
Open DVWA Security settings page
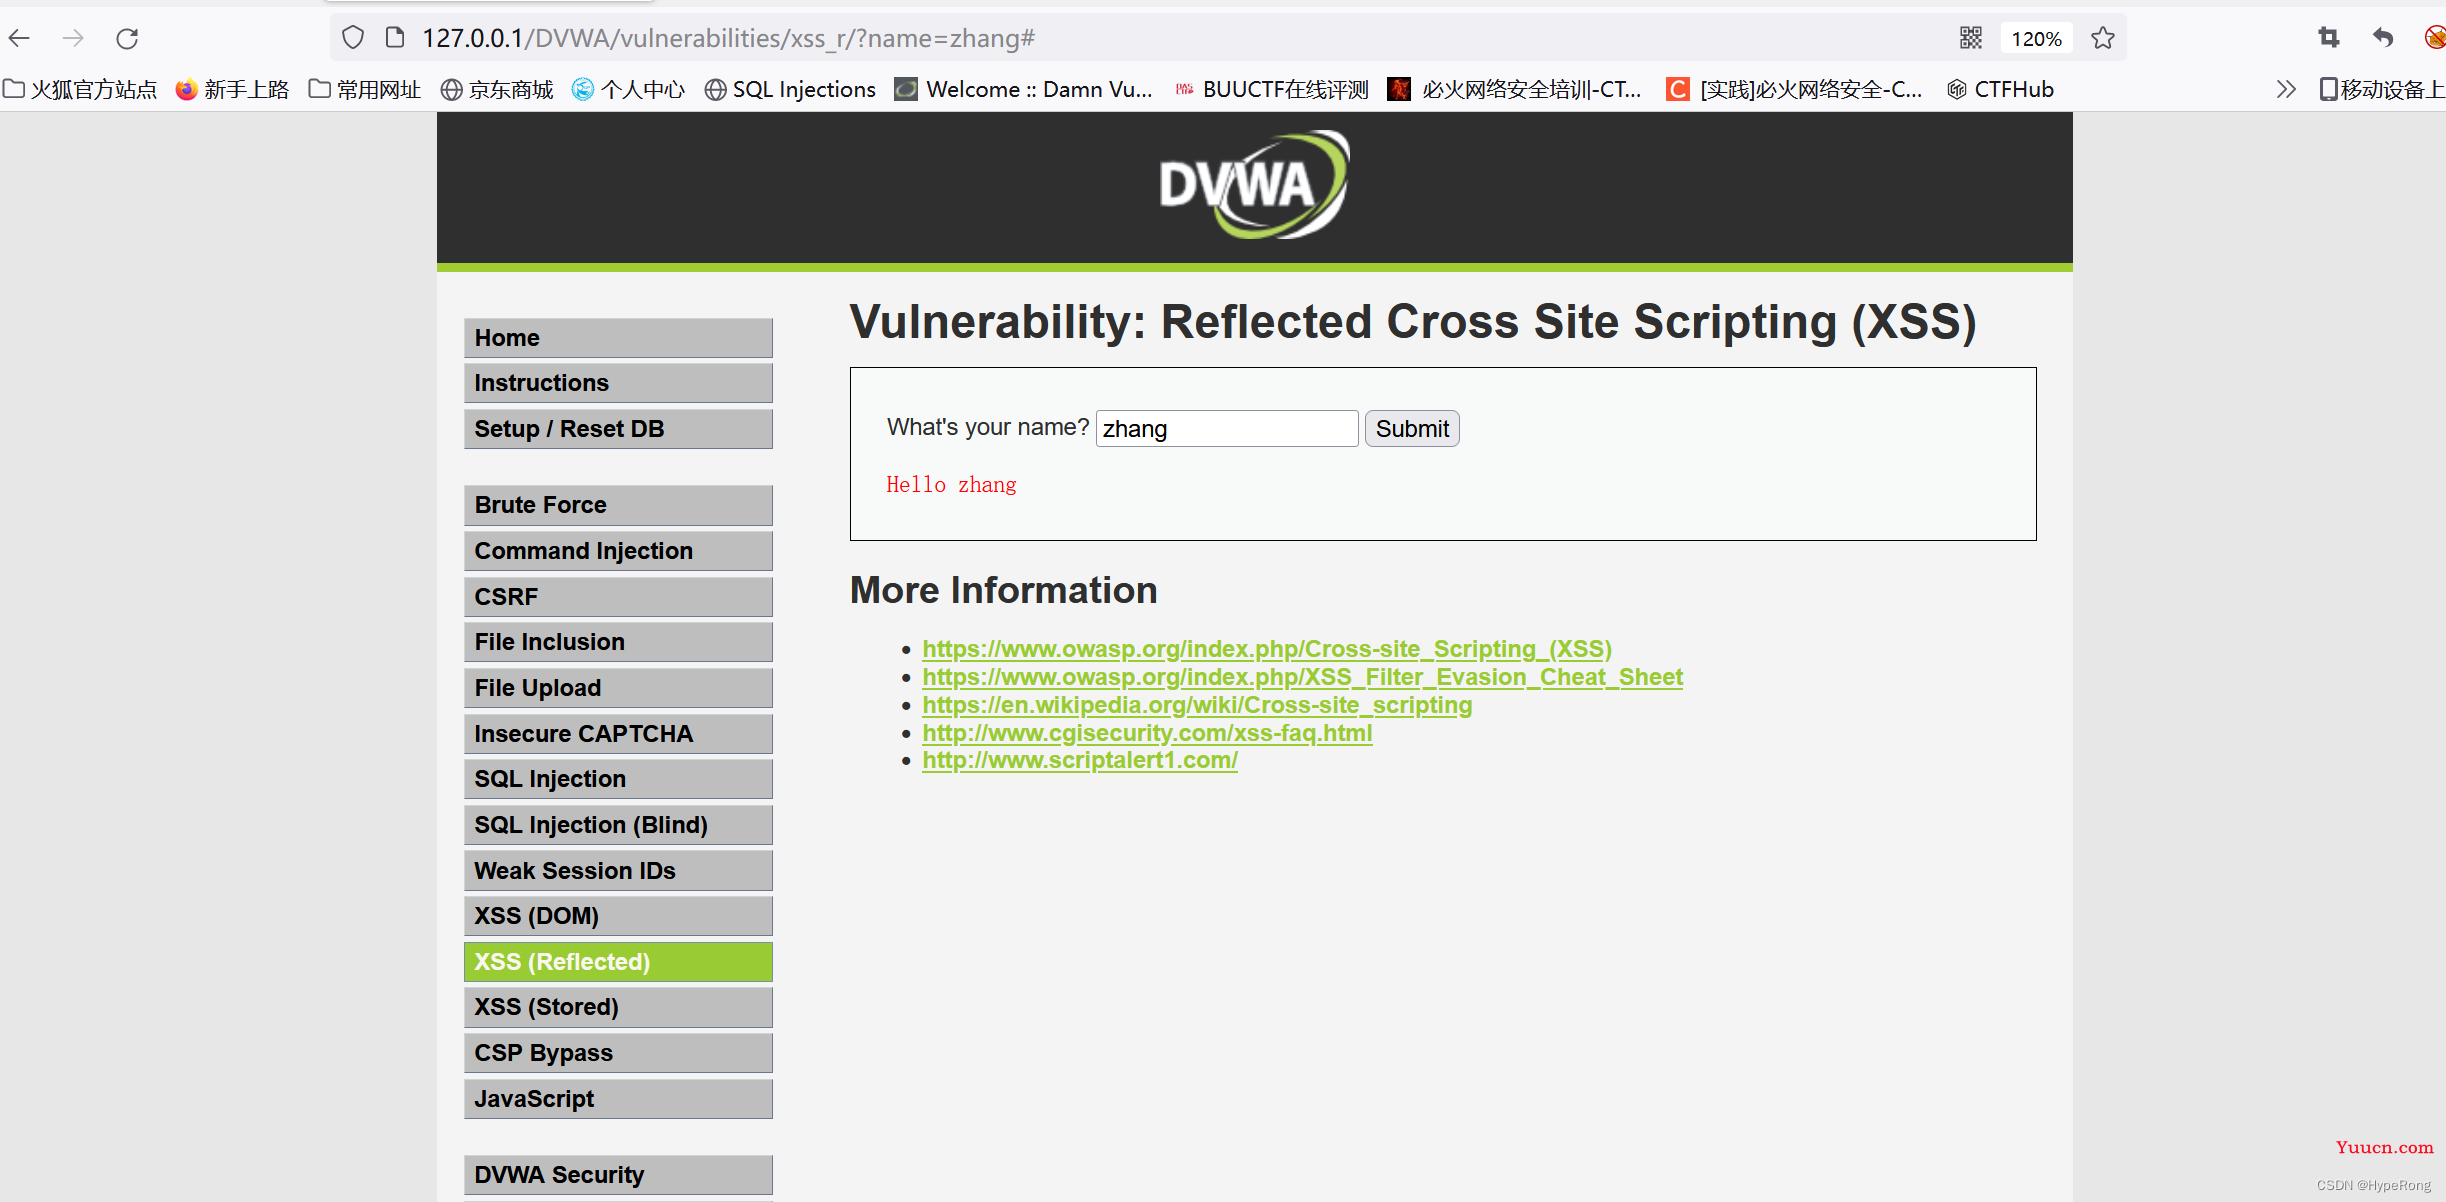[618, 1175]
